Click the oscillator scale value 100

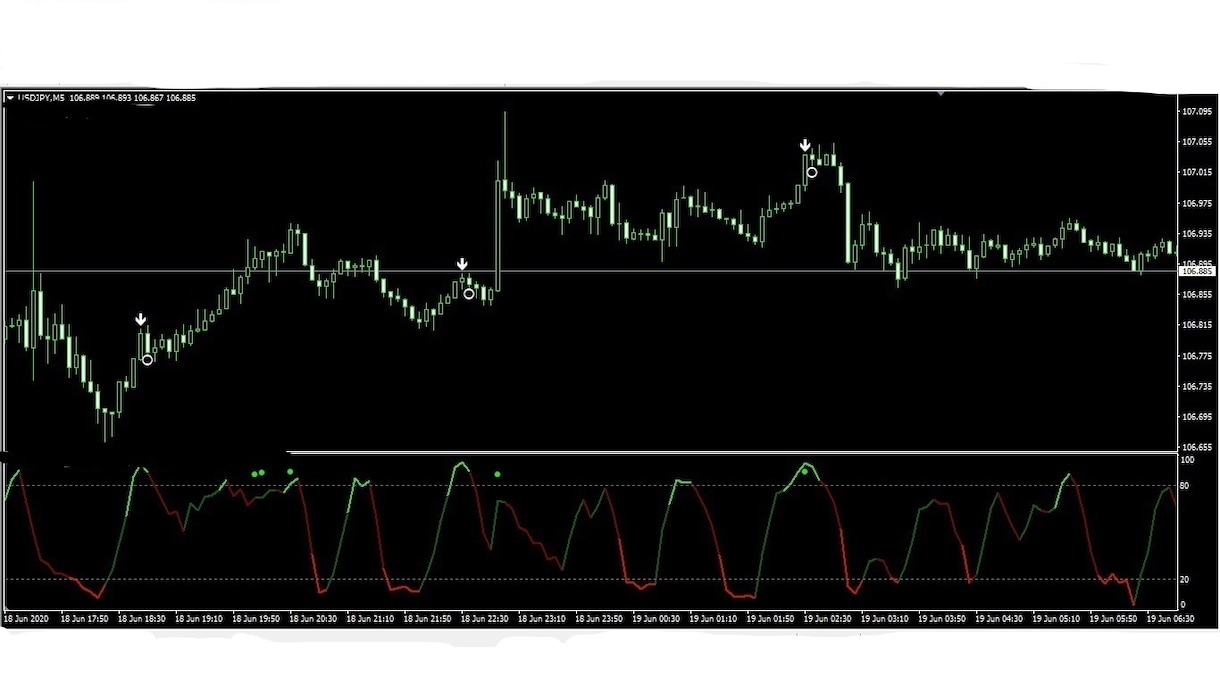[1188, 461]
